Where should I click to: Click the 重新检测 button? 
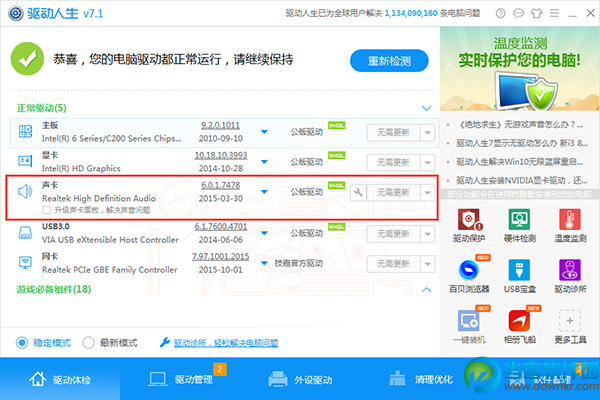click(x=389, y=60)
